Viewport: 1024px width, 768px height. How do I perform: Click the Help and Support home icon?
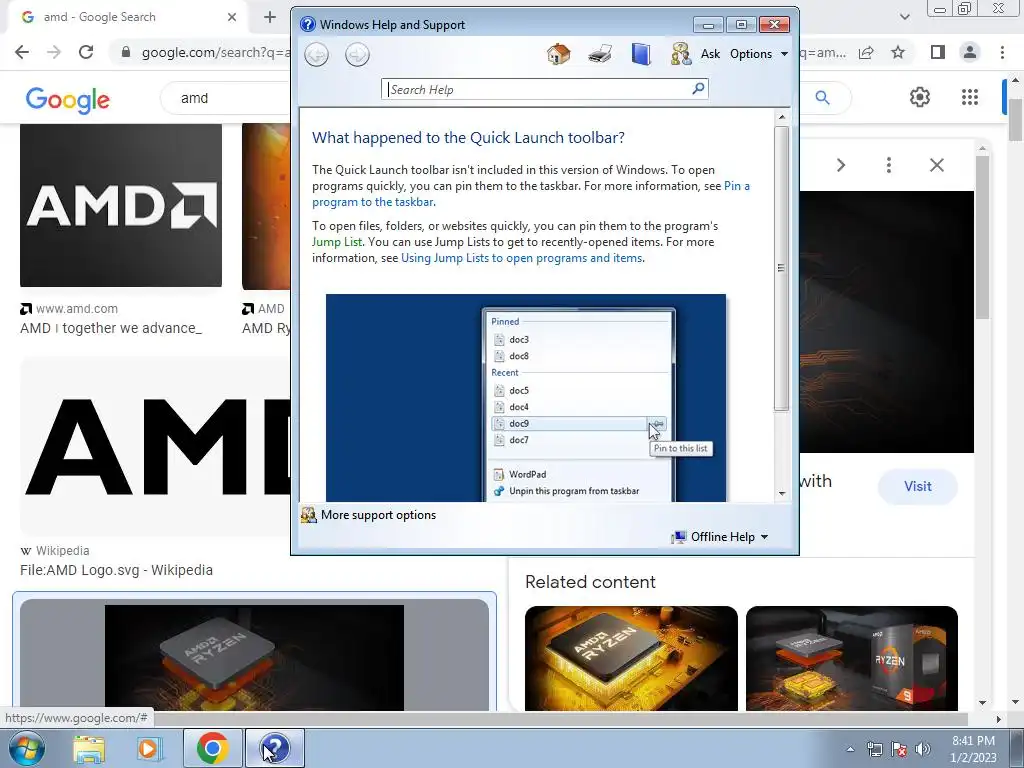click(x=558, y=54)
